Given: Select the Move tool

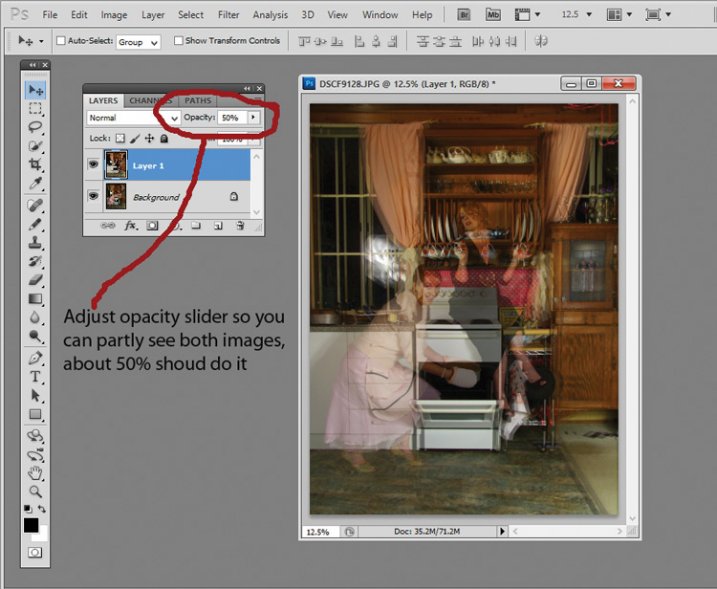Looking at the screenshot, I should pyautogui.click(x=35, y=91).
